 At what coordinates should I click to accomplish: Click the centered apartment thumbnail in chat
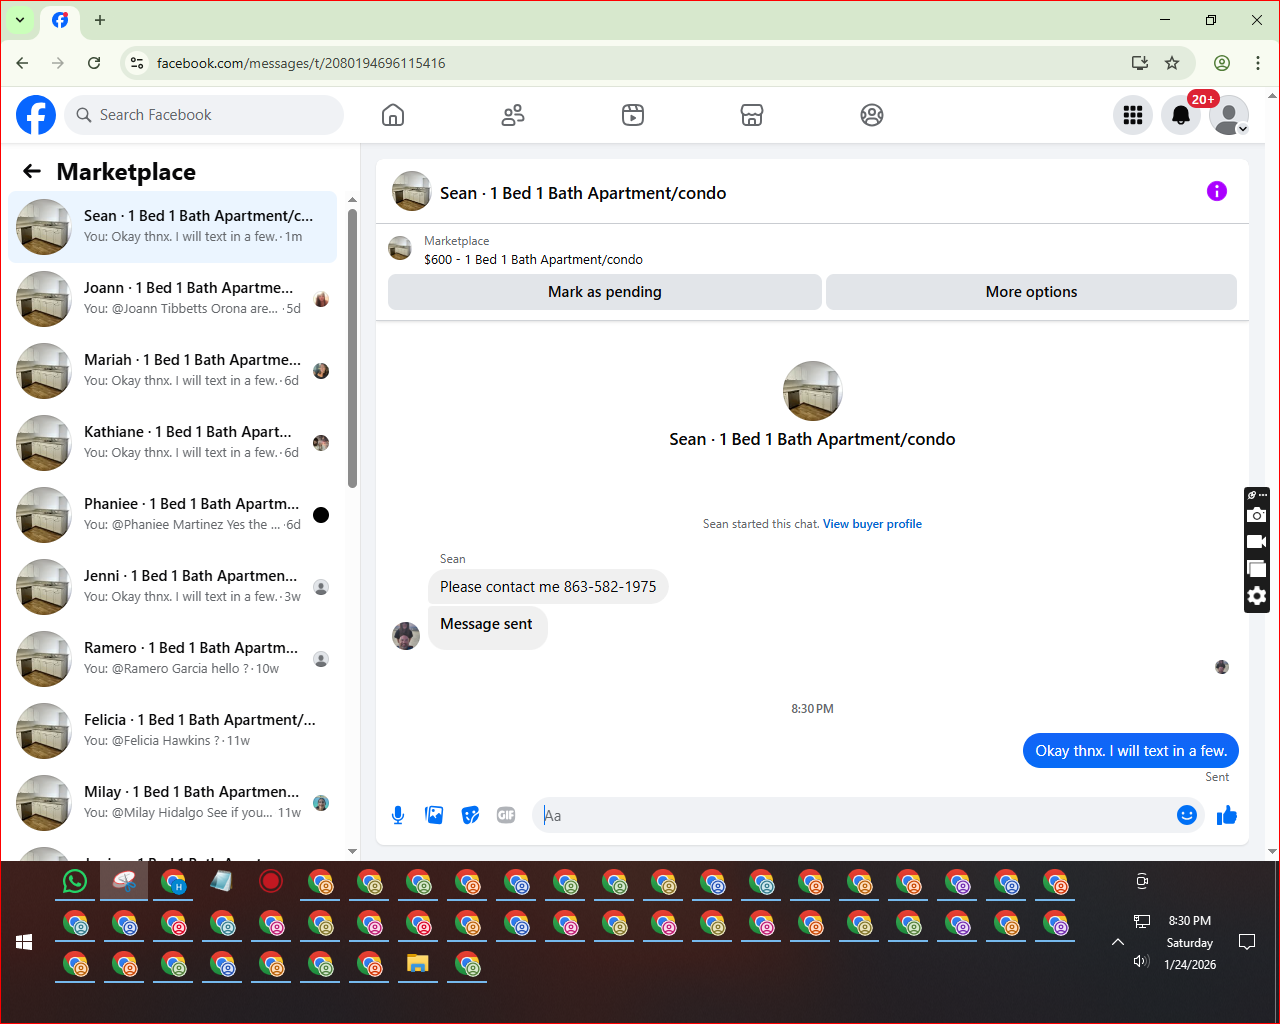[x=812, y=391]
